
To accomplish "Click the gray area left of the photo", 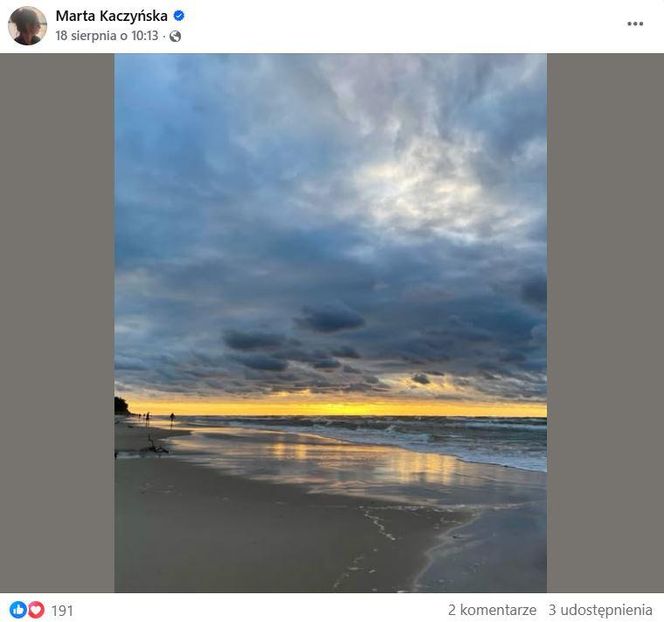I will point(57,322).
